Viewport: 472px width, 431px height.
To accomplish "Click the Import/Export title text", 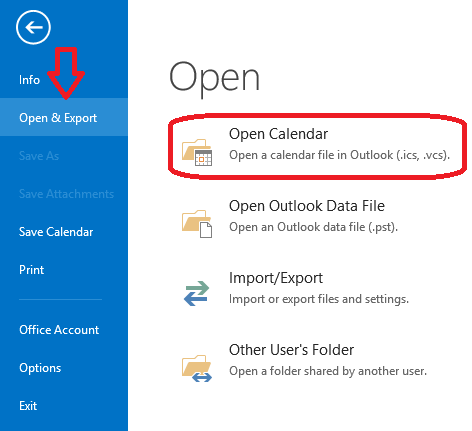I will 276,278.
